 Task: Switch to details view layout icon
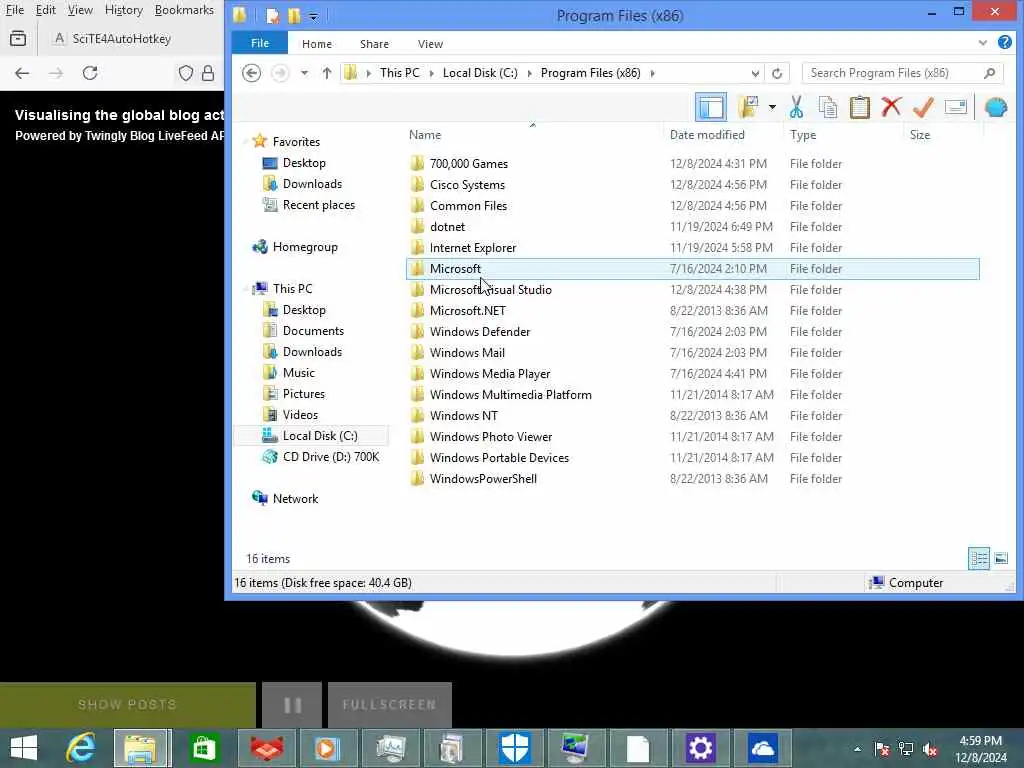click(979, 558)
